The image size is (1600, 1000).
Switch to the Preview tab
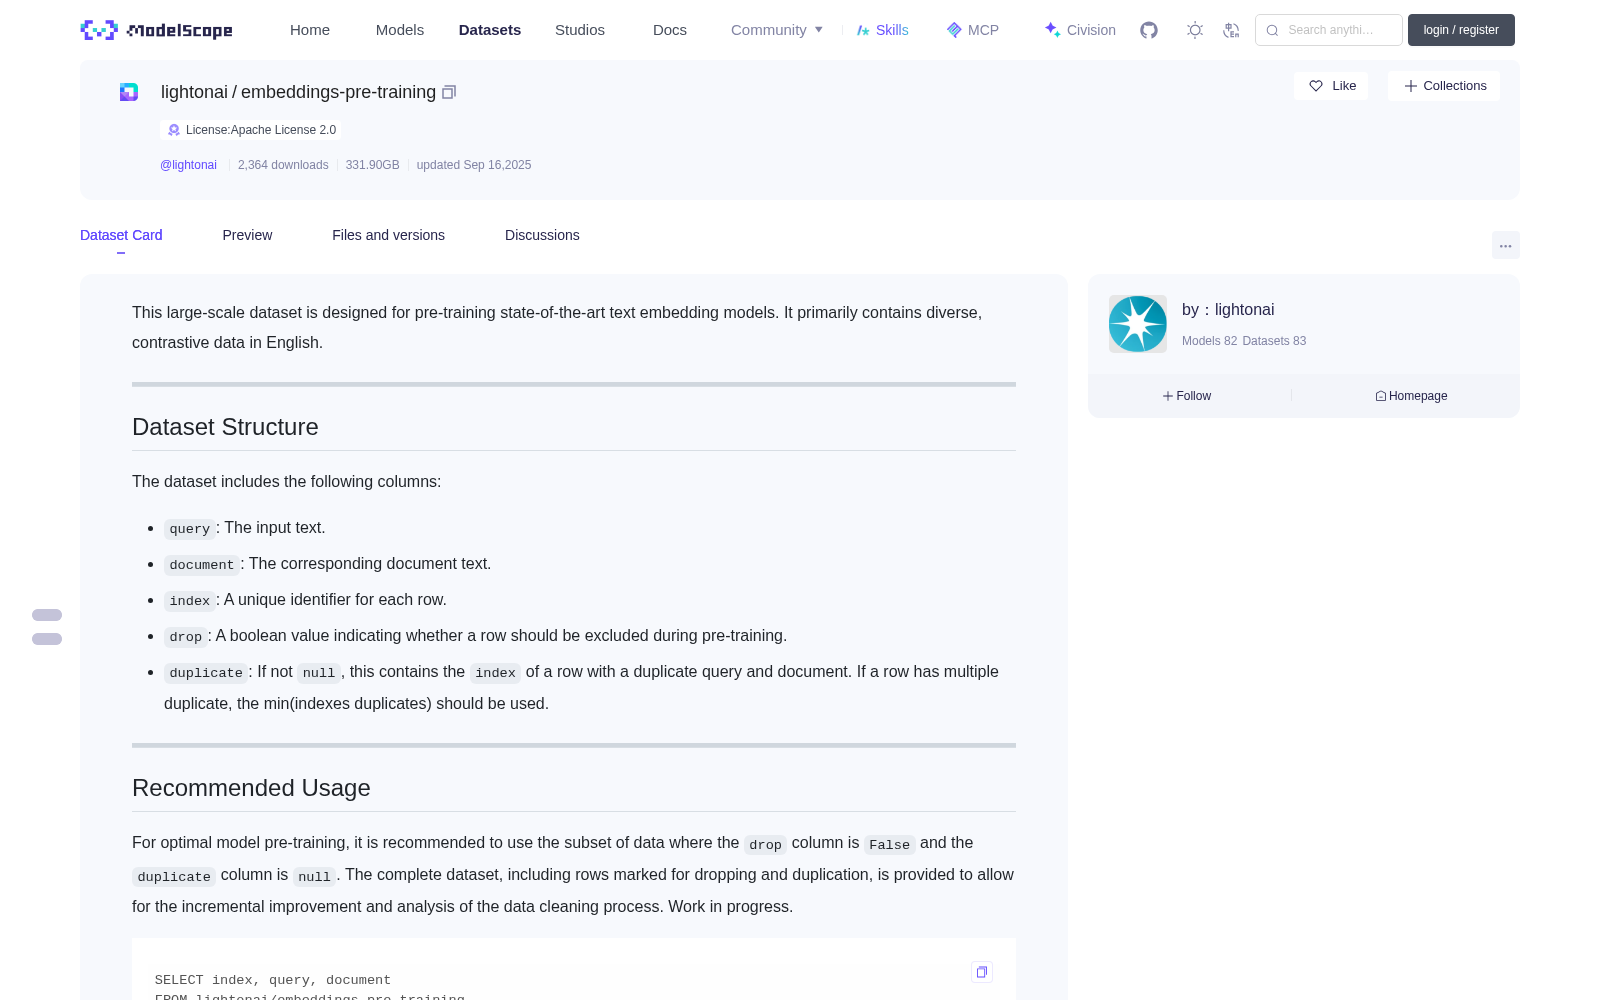(247, 235)
